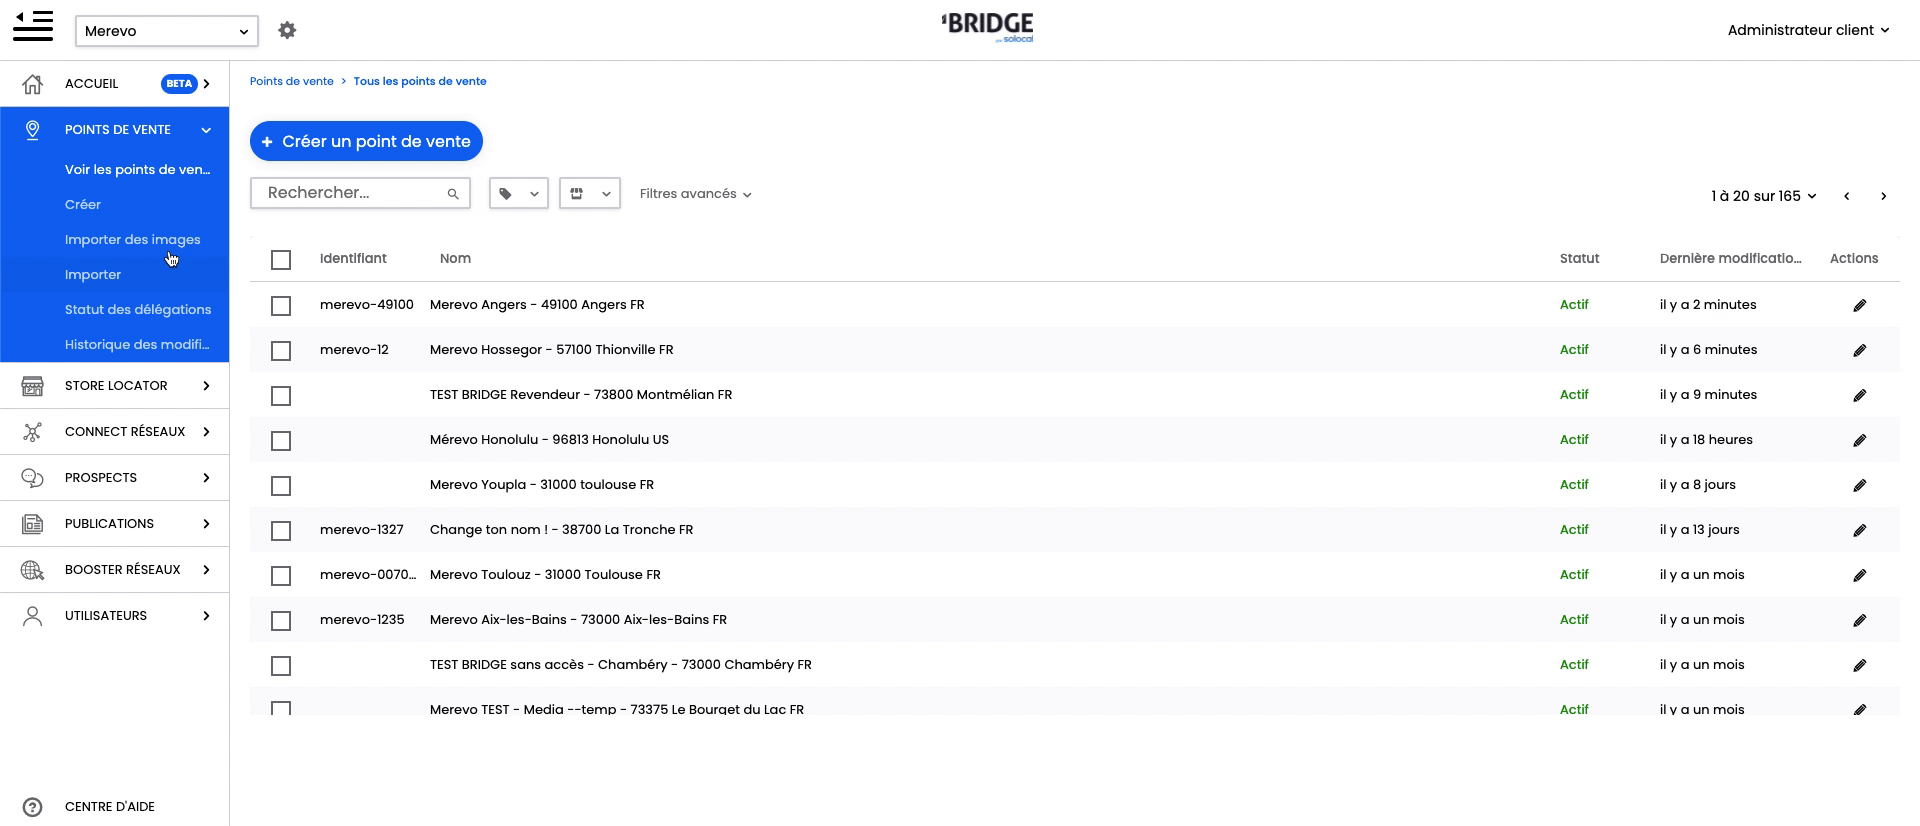This screenshot has width=1920, height=826.
Task: Open the tag filter dropdown
Action: [518, 194]
